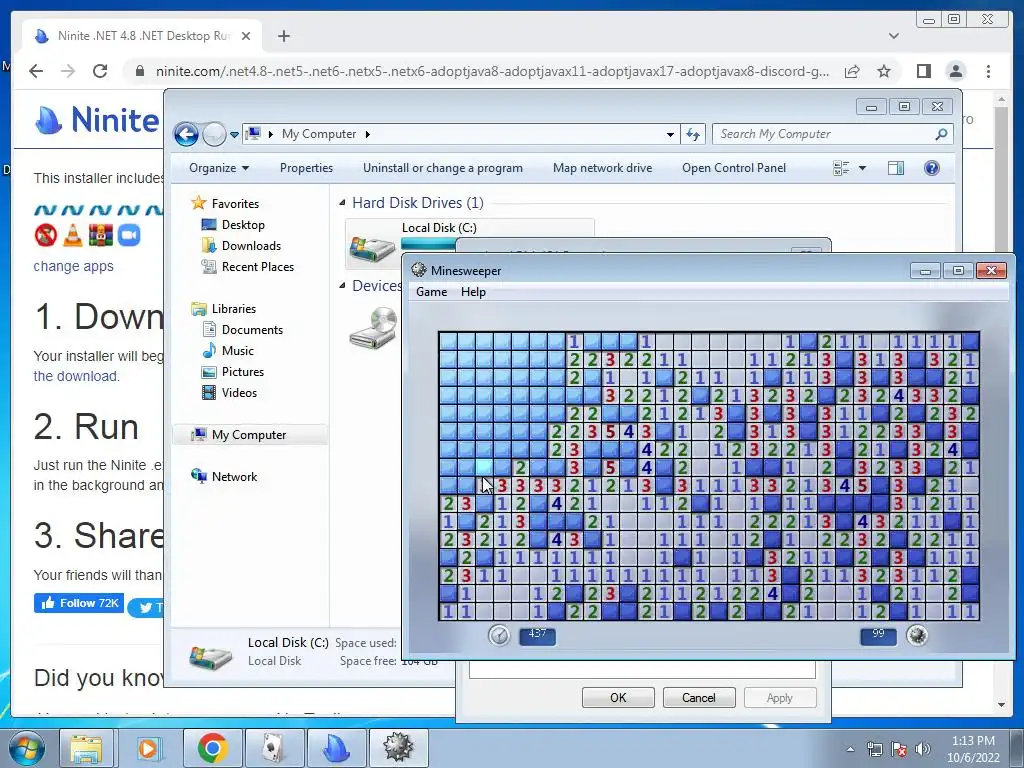The width and height of the screenshot is (1024, 768).
Task: Click the Zoom icon on Ninite page
Action: 129,235
